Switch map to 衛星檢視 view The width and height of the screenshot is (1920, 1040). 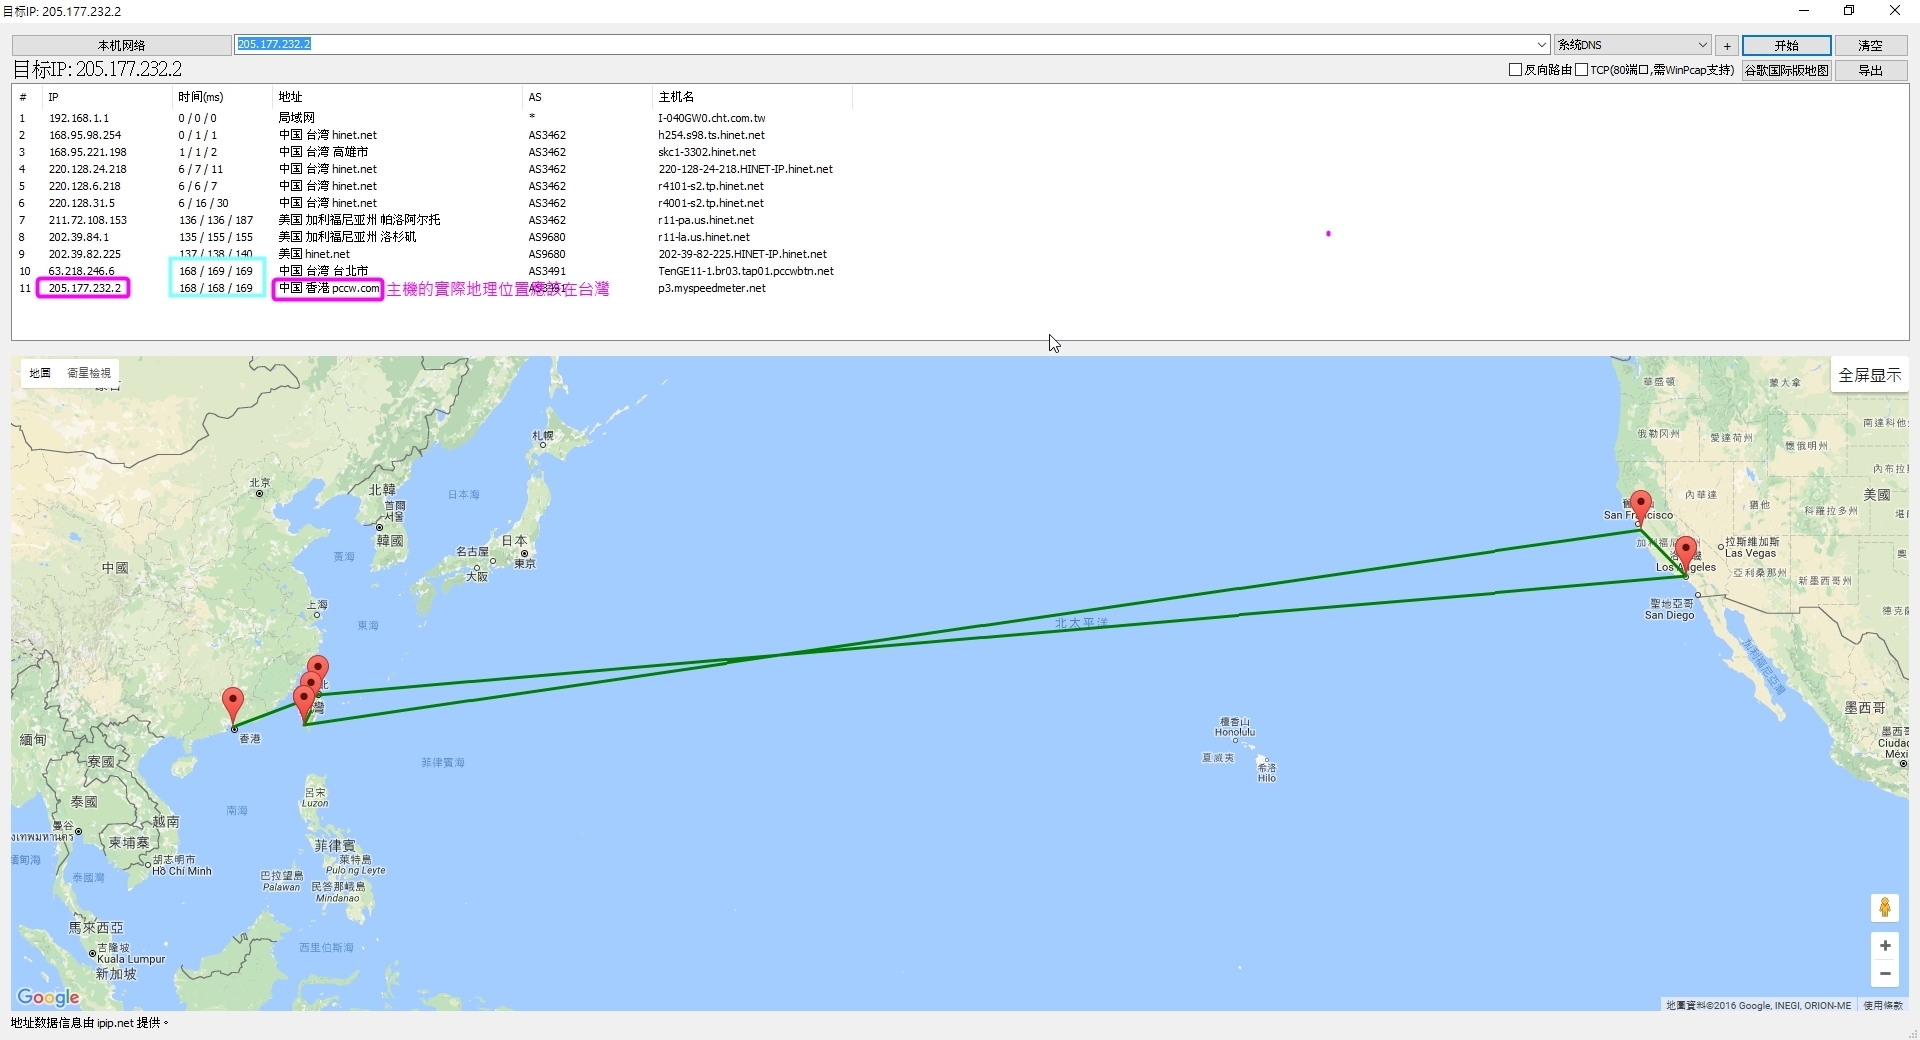[x=89, y=373]
